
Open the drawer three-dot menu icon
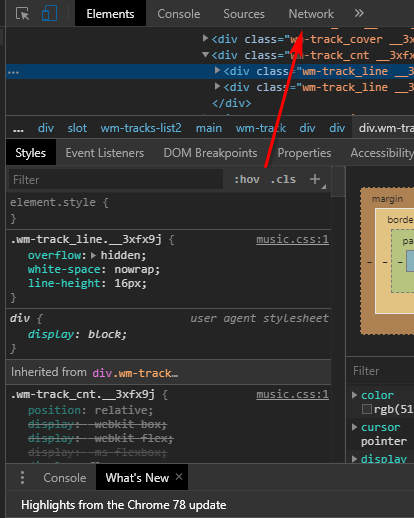tap(22, 477)
